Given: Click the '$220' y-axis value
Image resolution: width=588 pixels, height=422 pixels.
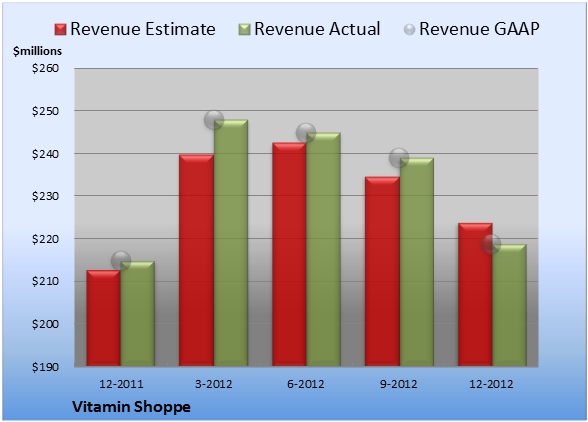Looking at the screenshot, I should tap(45, 239).
